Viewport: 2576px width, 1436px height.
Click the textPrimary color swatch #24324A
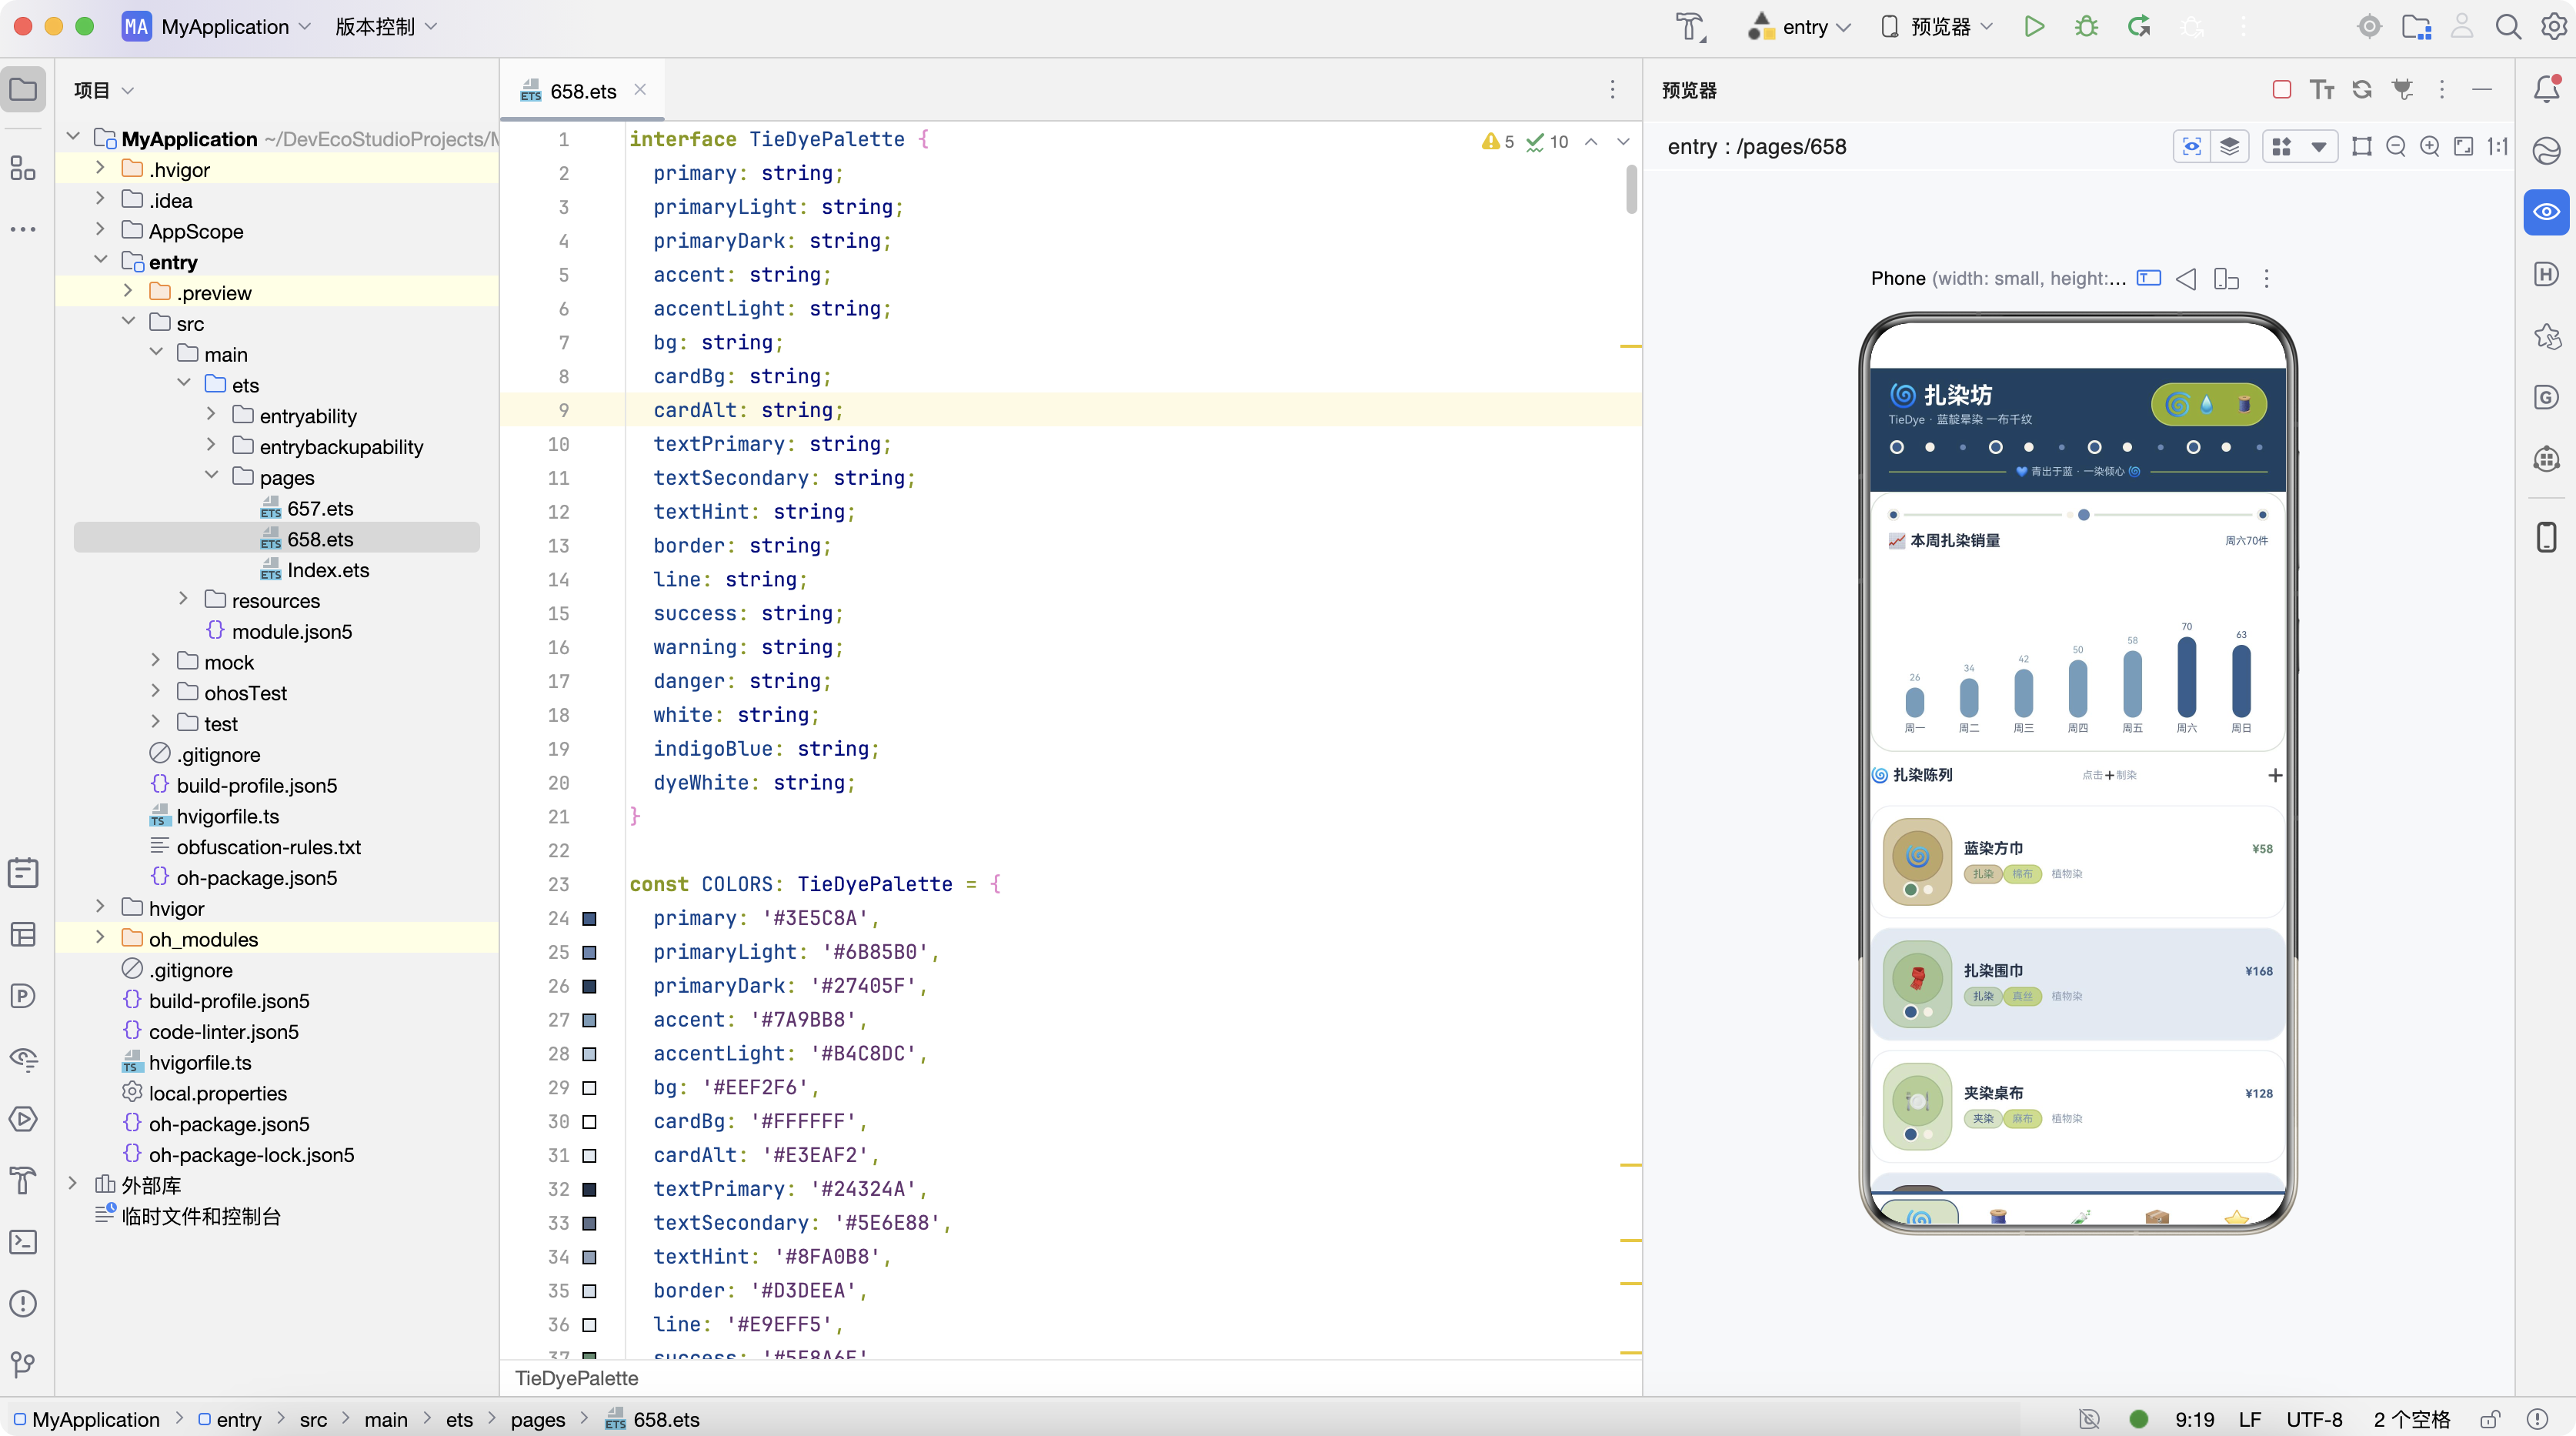(589, 1189)
